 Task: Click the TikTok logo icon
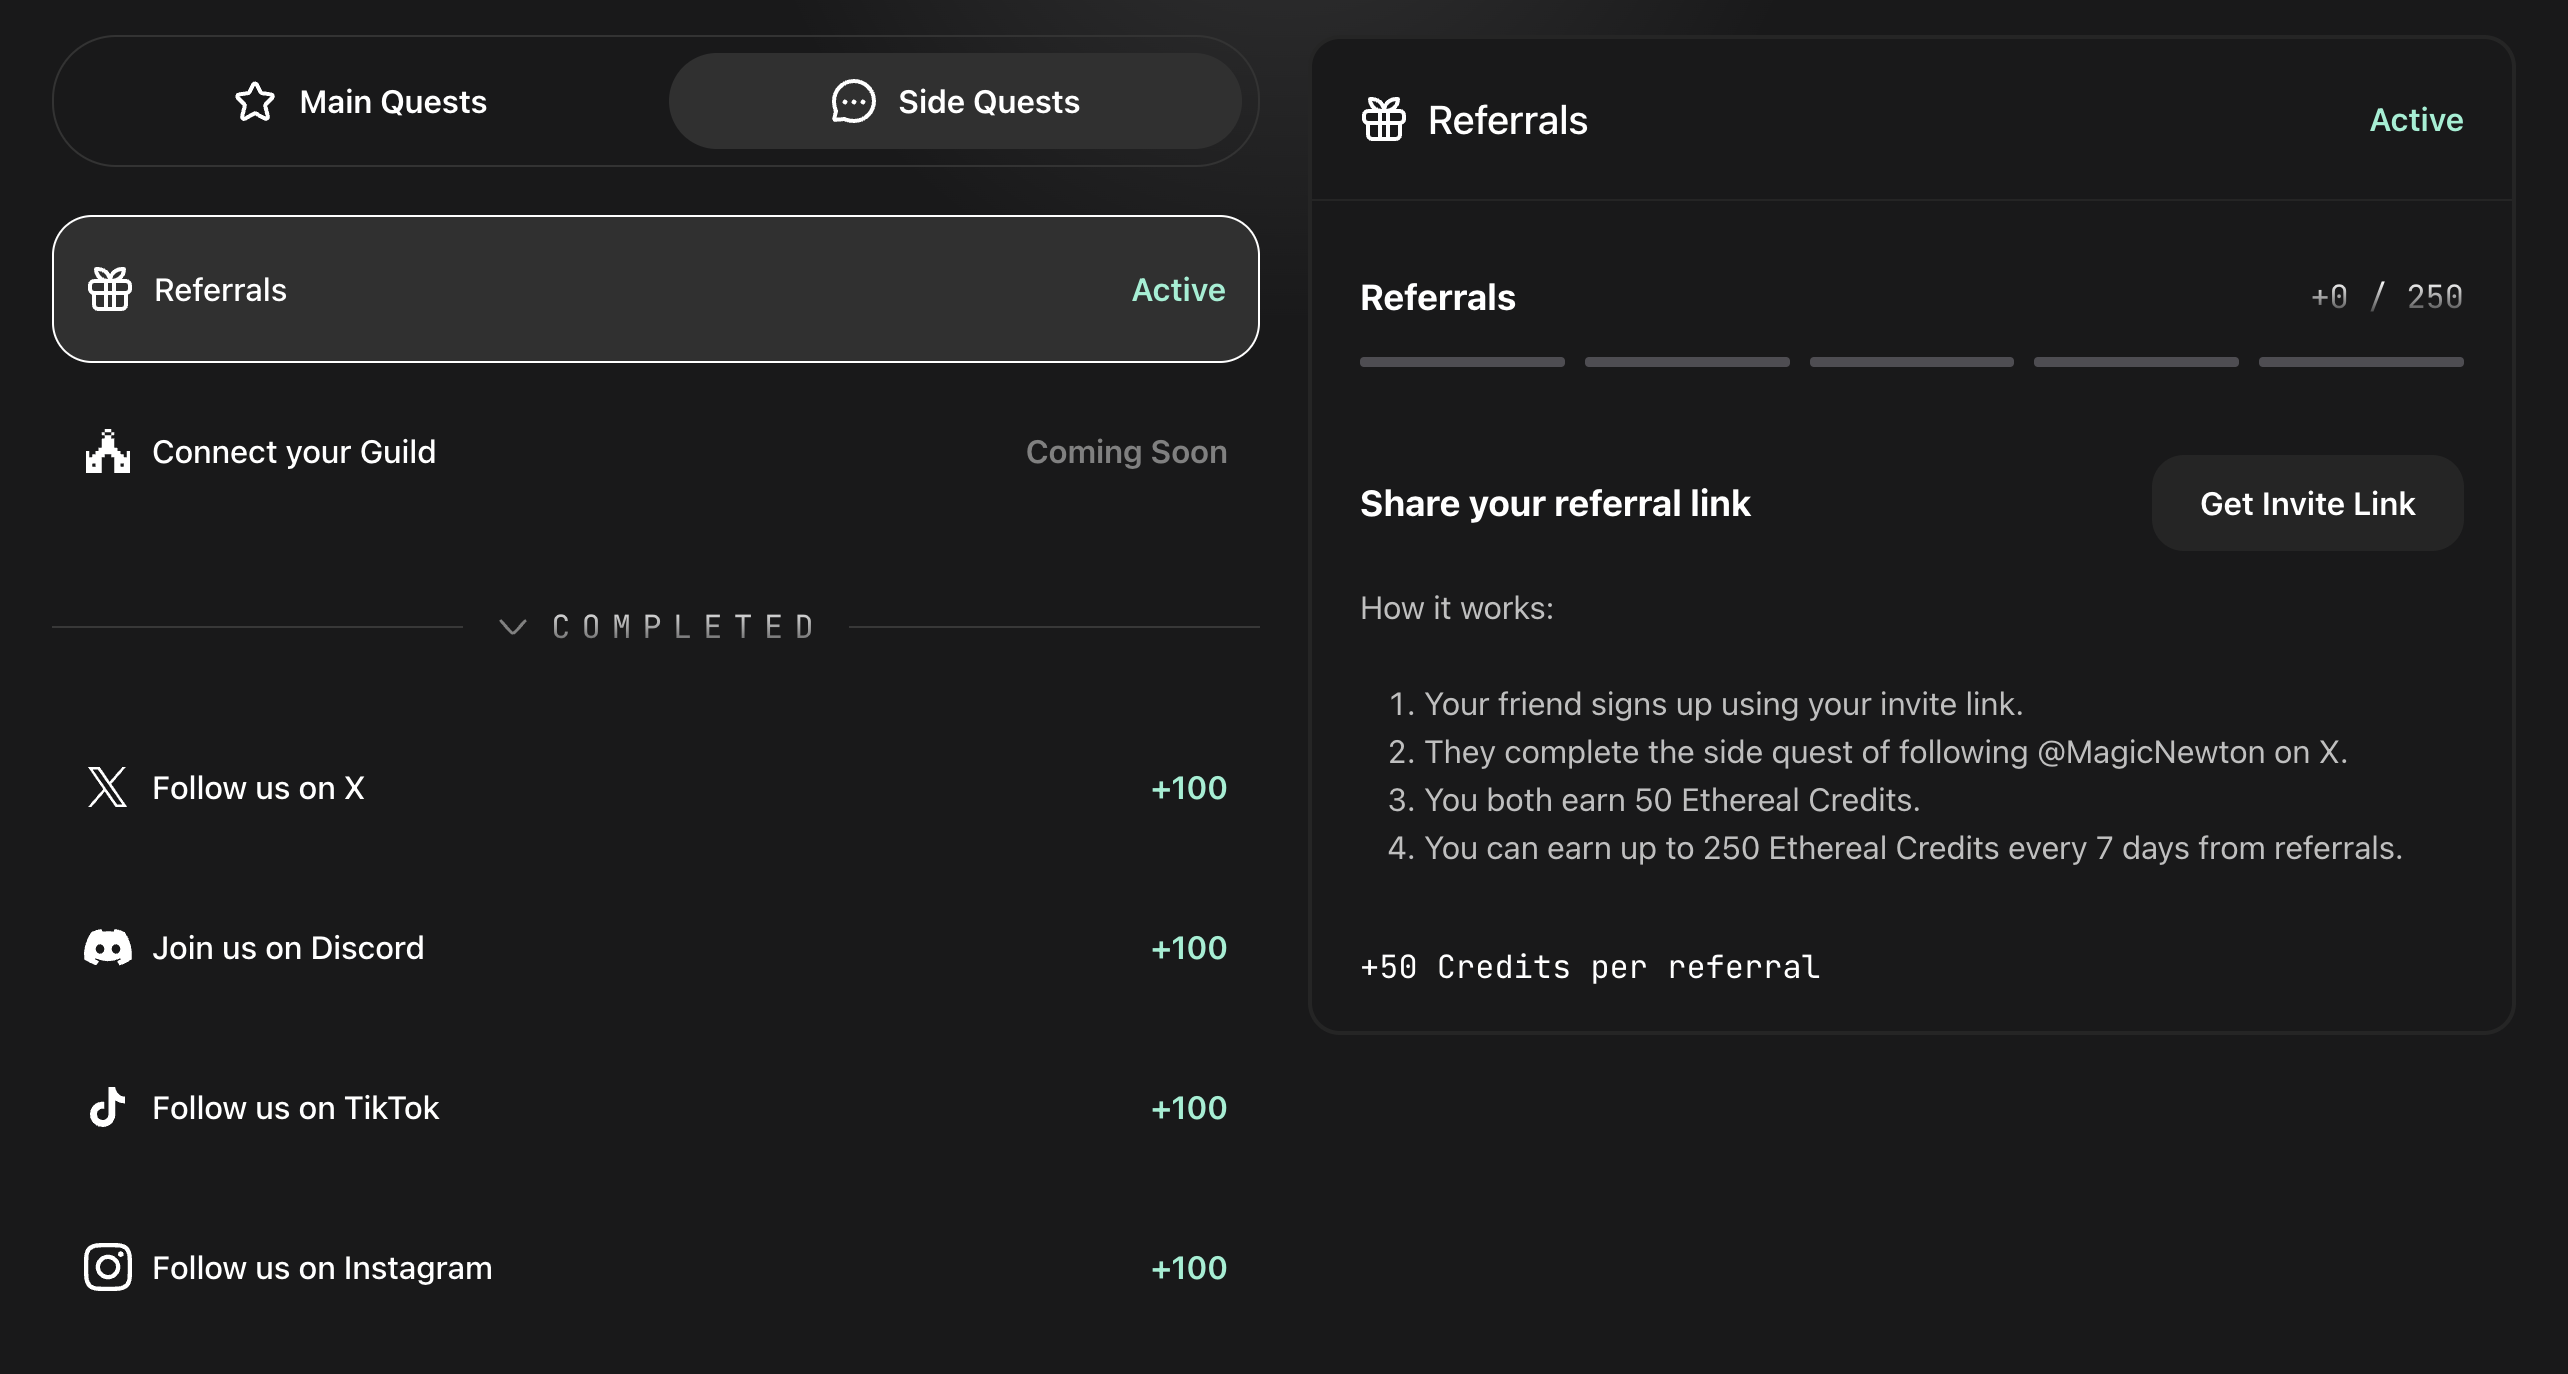click(108, 1108)
